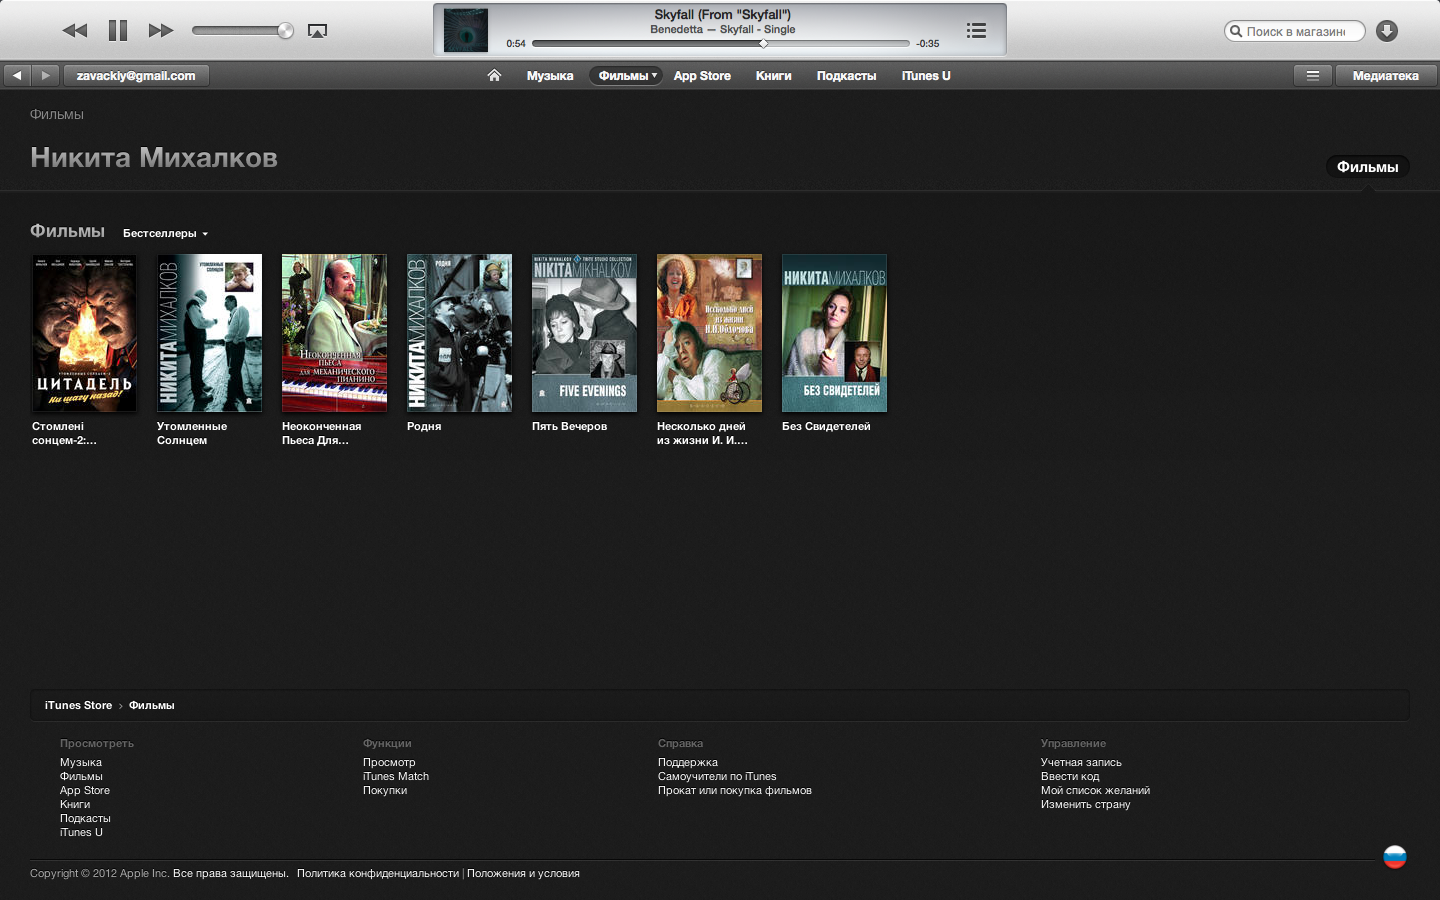Open the Подкасты tab
1440x900 pixels.
(846, 76)
